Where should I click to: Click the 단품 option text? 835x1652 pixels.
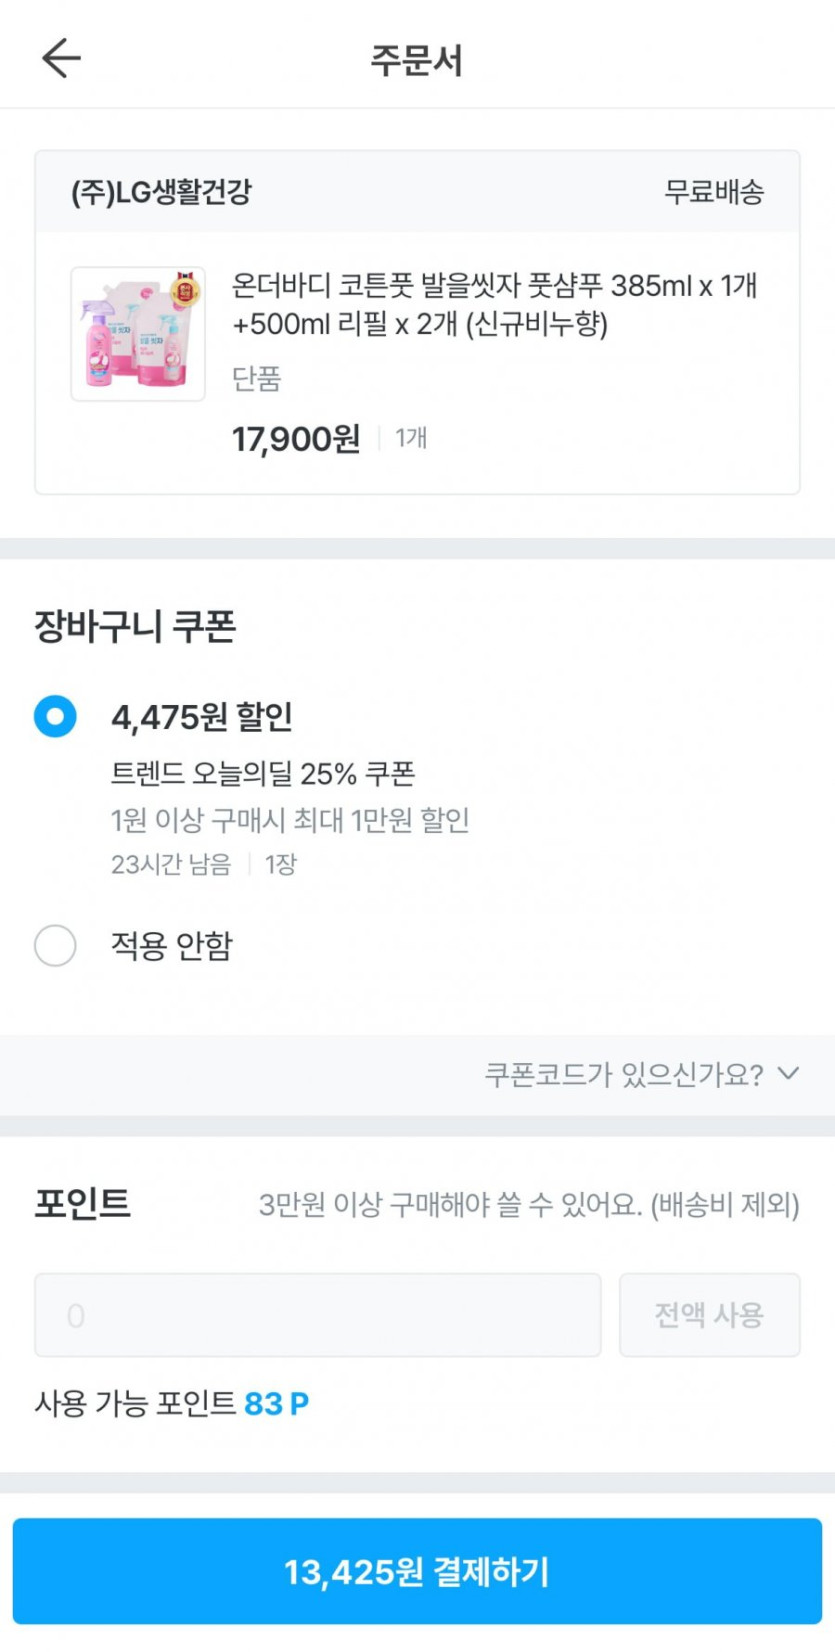coord(257,378)
